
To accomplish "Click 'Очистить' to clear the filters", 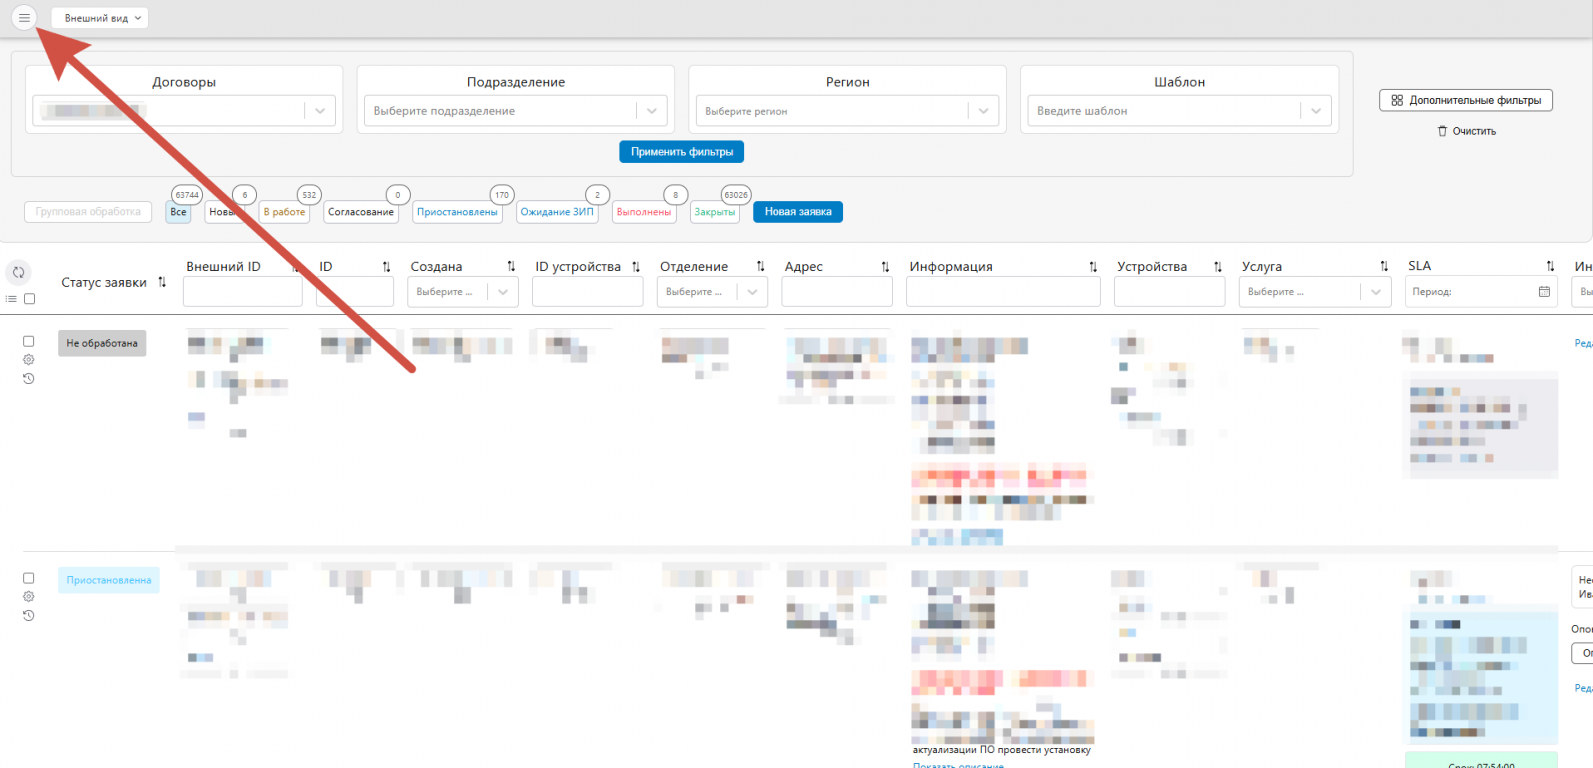I will pos(1466,131).
